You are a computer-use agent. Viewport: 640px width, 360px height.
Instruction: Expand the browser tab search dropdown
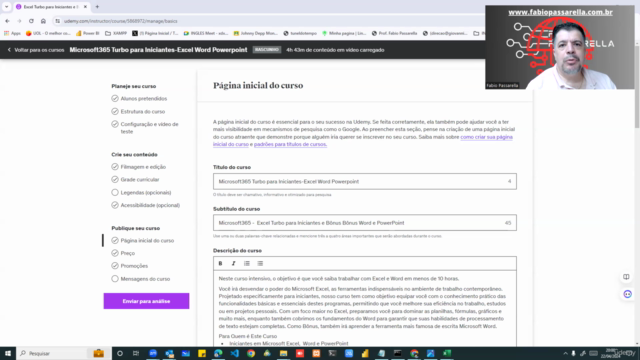(7, 7)
